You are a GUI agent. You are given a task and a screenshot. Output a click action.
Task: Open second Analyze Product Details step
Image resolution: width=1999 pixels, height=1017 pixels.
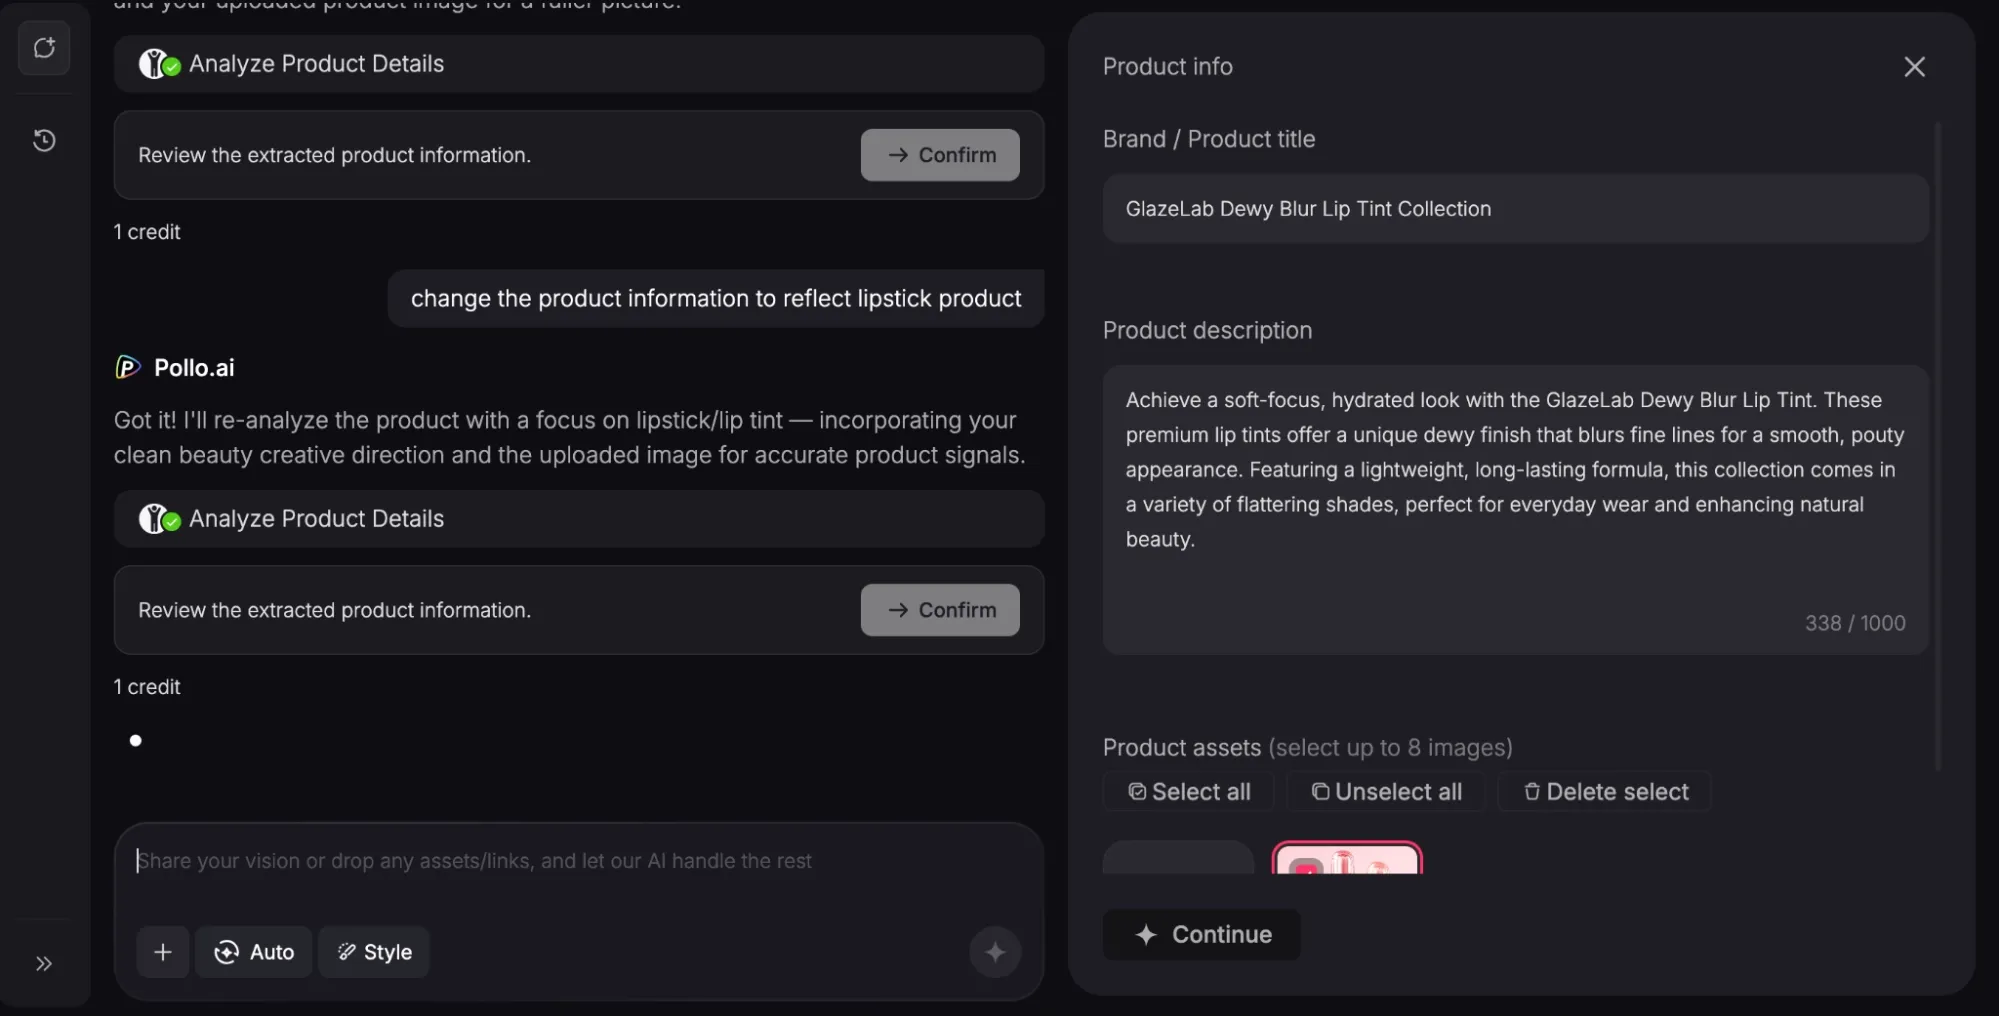(x=579, y=519)
